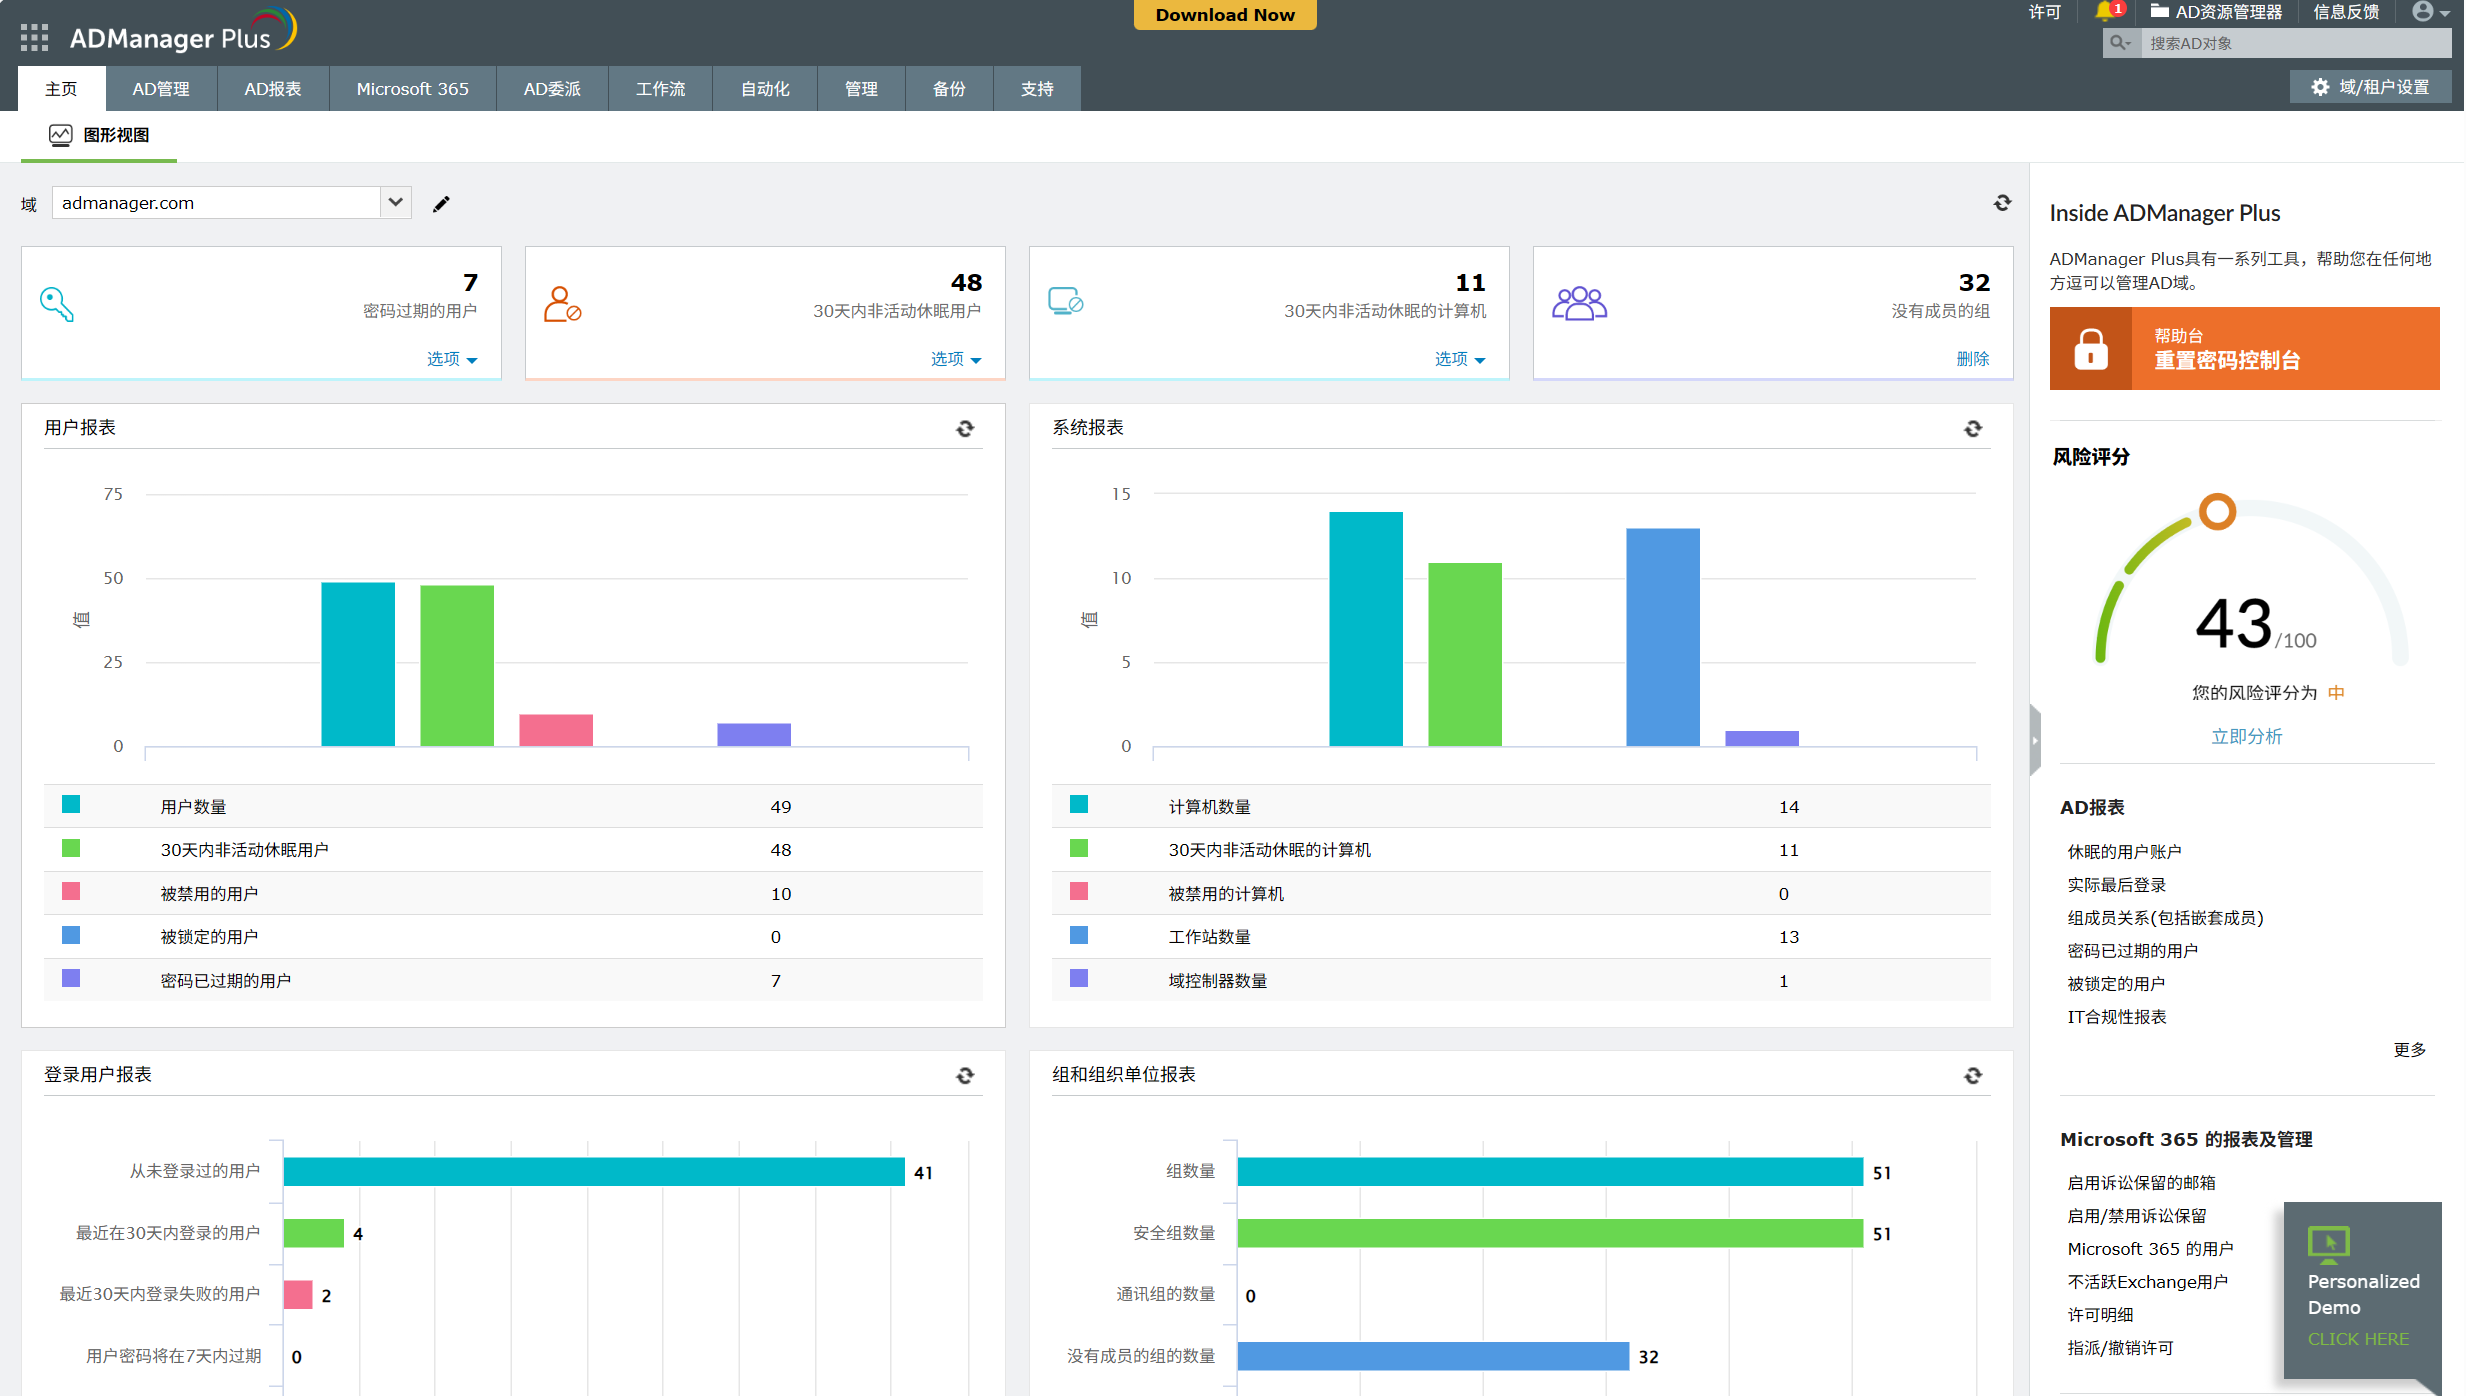The image size is (2466, 1396).
Task: Refresh the 组和组织单位报表 panel
Action: coord(1973,1076)
